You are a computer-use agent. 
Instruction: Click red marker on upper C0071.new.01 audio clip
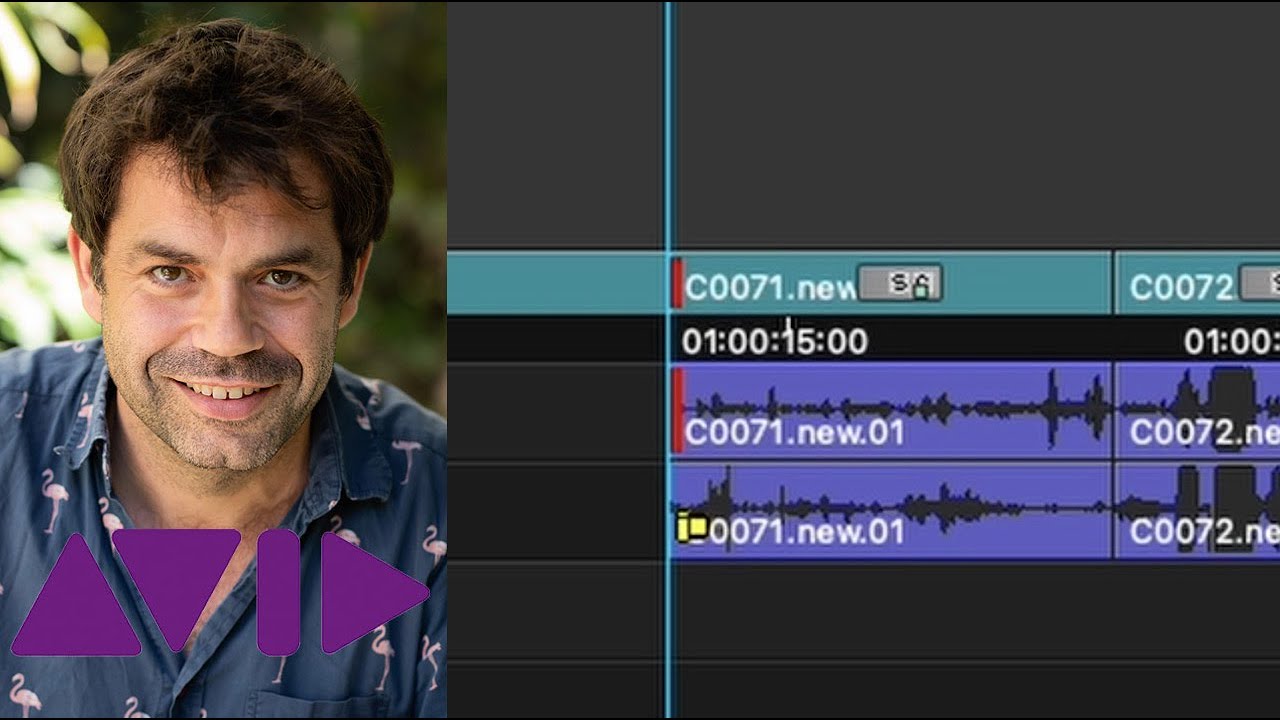(677, 411)
